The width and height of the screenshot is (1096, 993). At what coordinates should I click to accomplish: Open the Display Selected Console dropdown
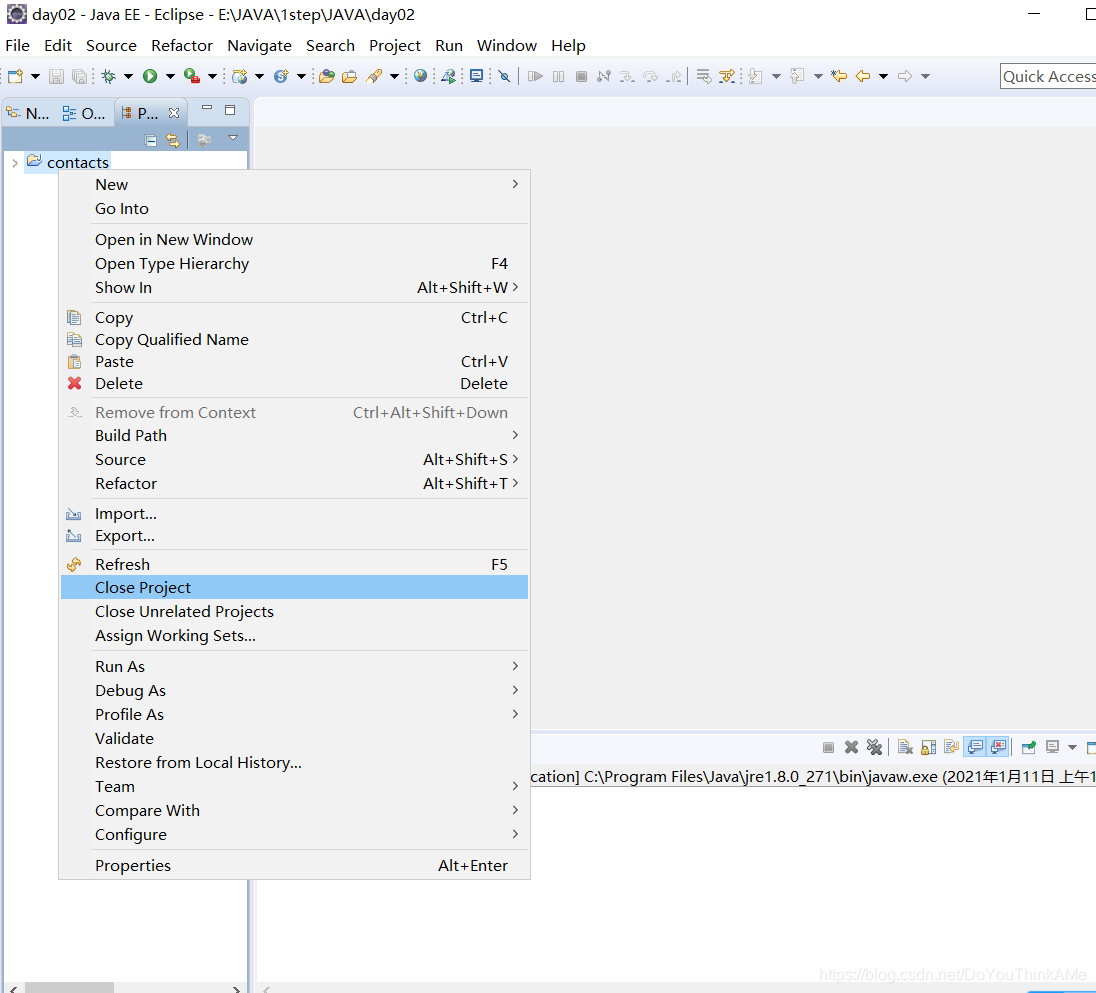[x=1072, y=747]
